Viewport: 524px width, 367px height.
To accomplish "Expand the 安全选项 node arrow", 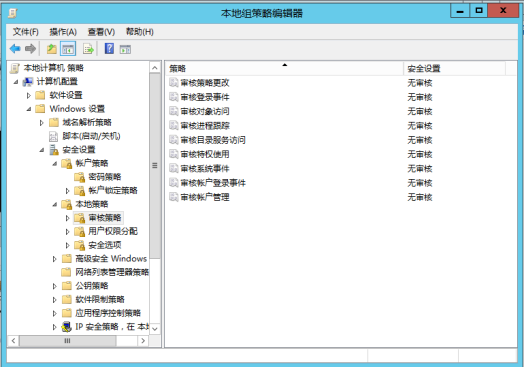I will point(68,245).
